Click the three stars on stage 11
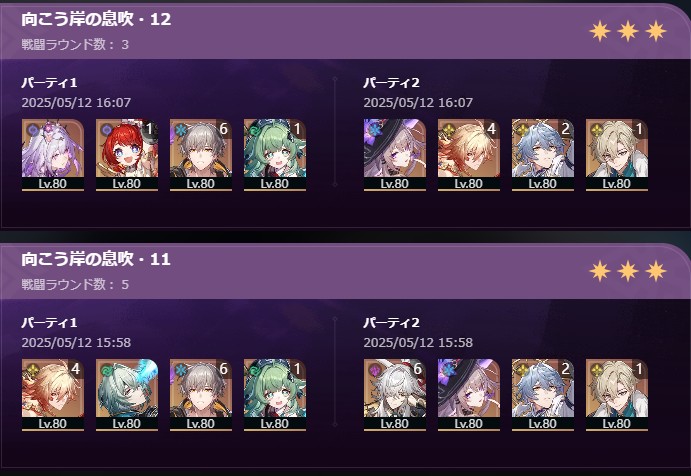Screen dimensions: 691x476 click(x=628, y=271)
